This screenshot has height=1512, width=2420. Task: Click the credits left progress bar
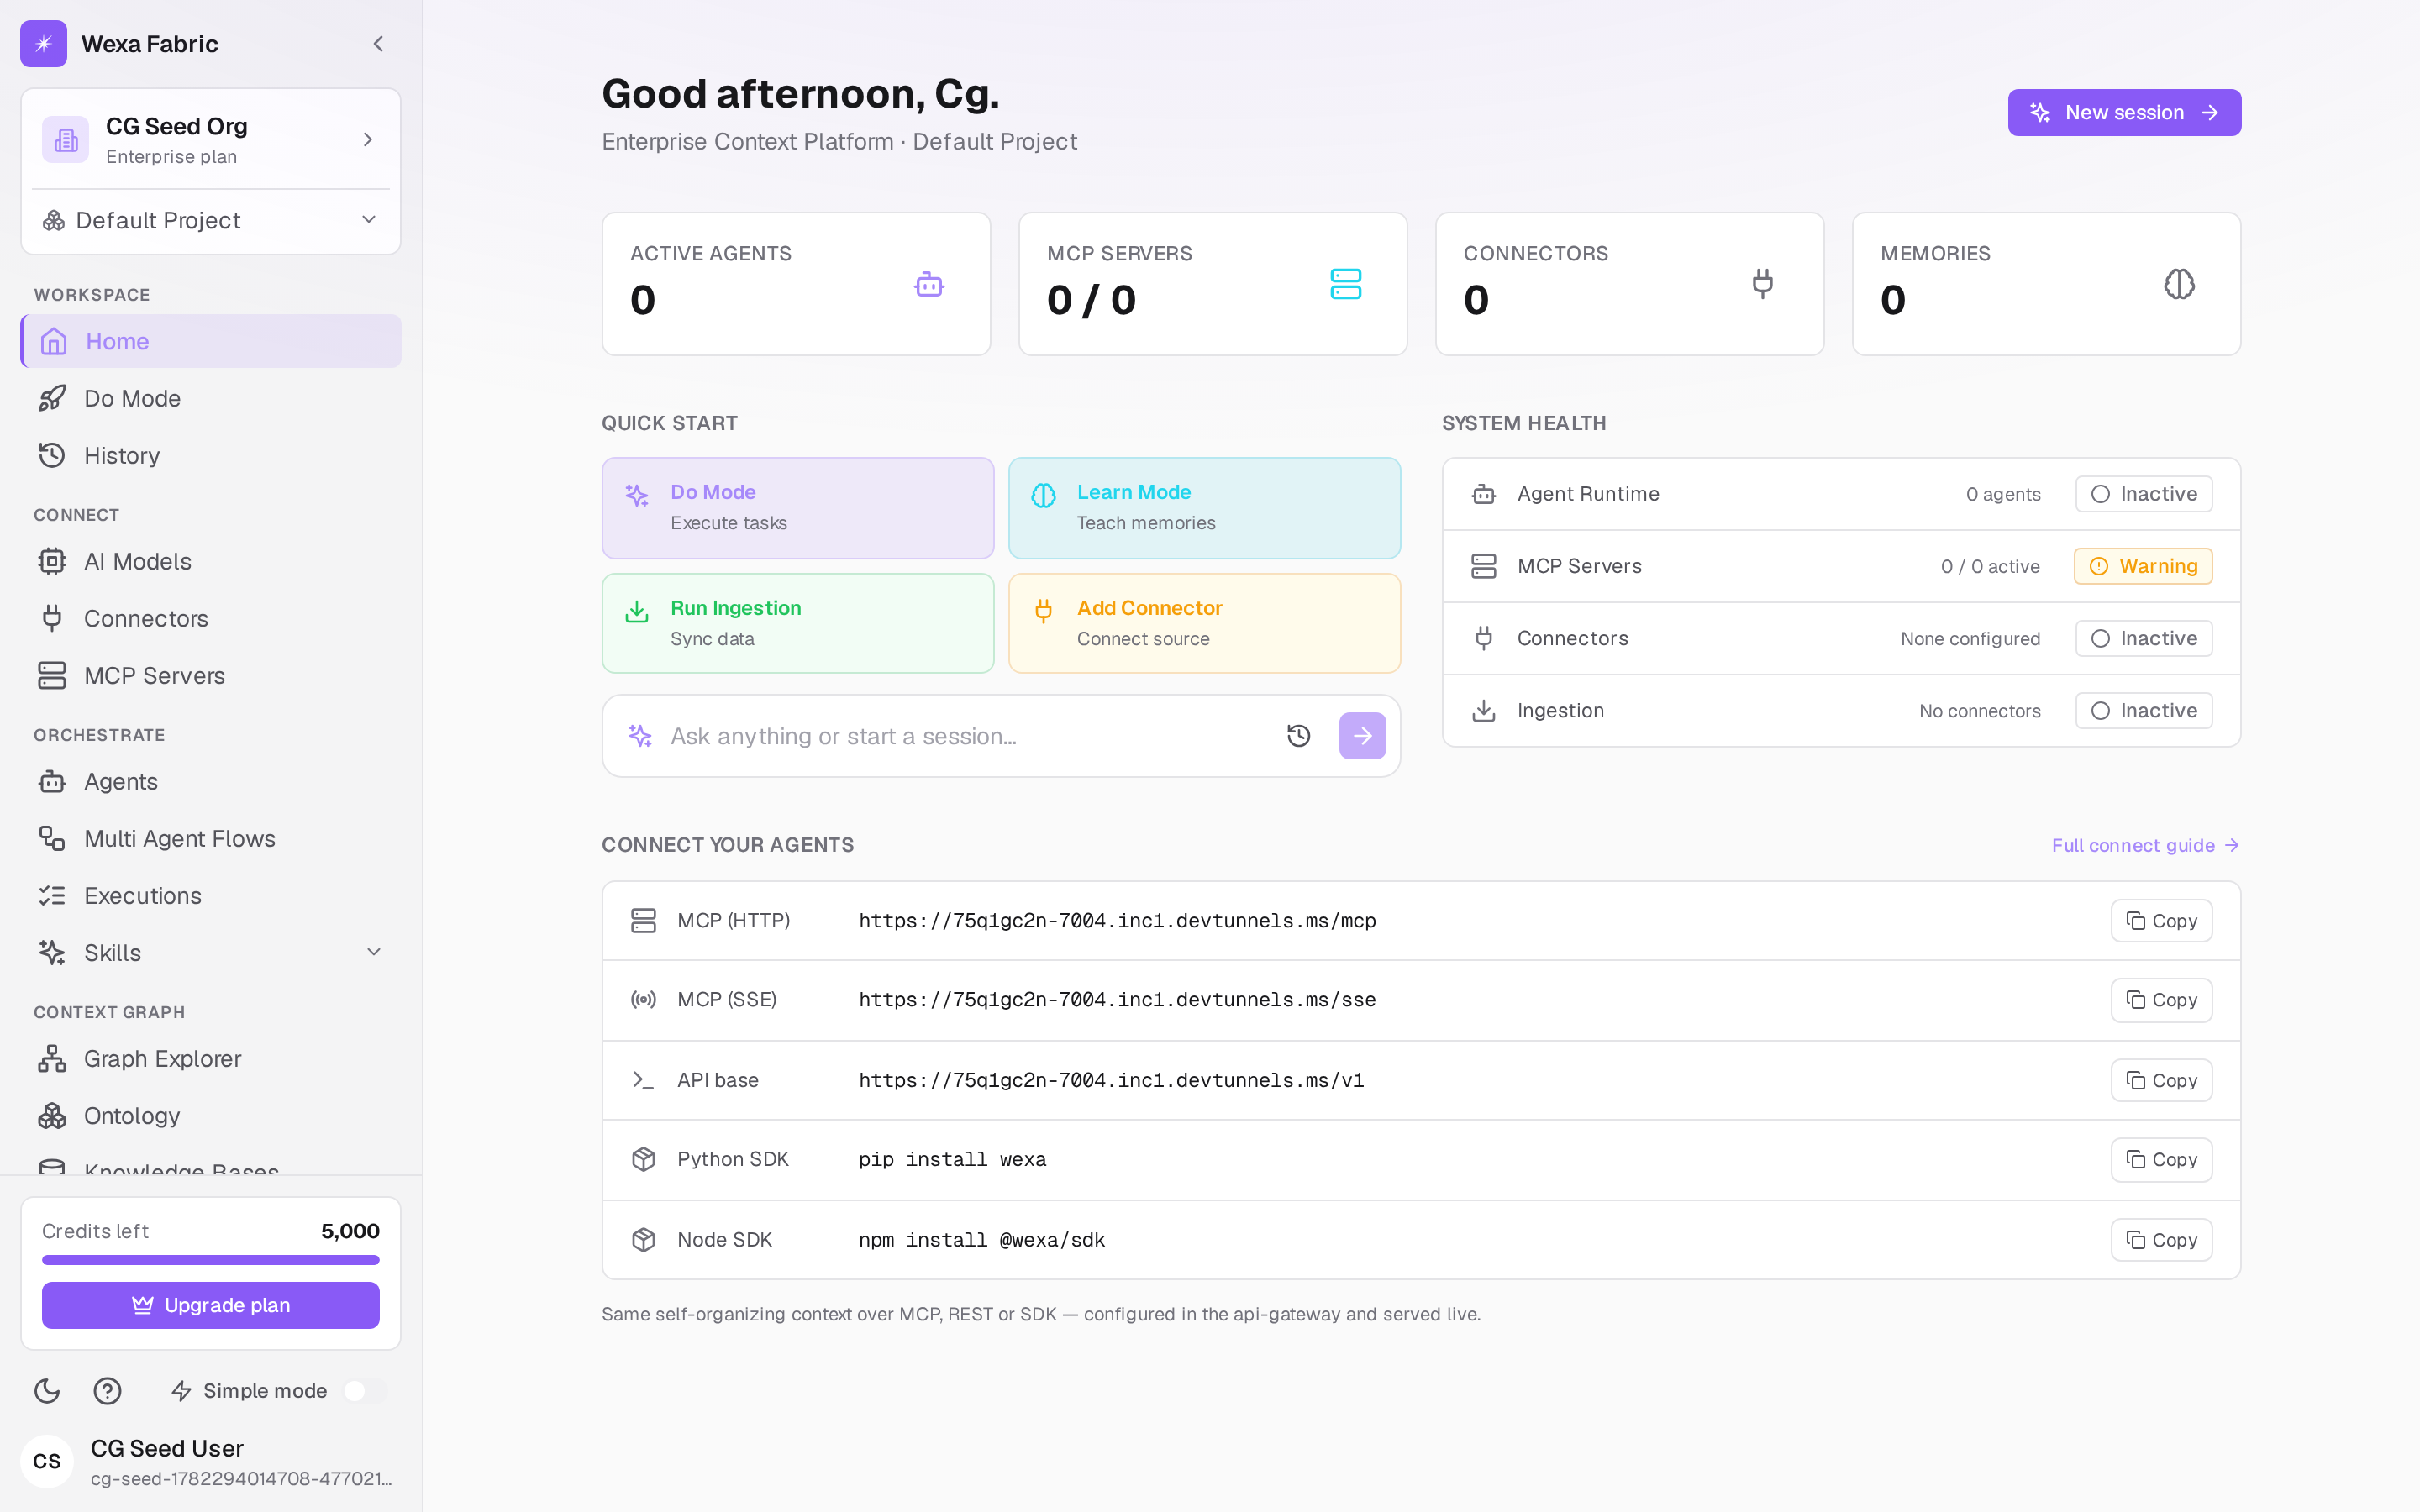(x=211, y=1260)
